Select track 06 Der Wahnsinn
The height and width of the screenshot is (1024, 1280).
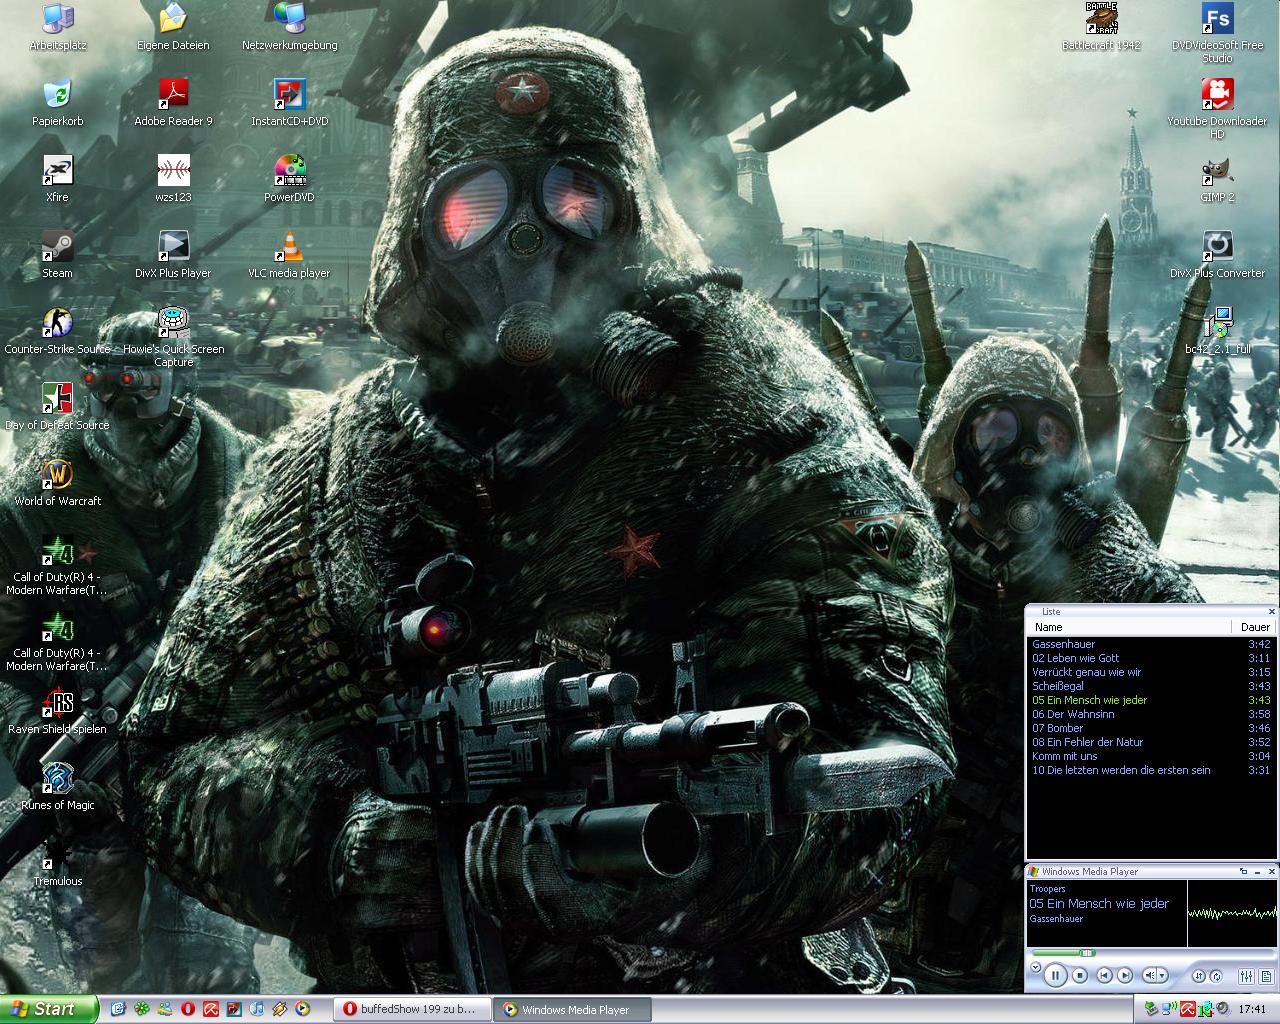(1151, 714)
